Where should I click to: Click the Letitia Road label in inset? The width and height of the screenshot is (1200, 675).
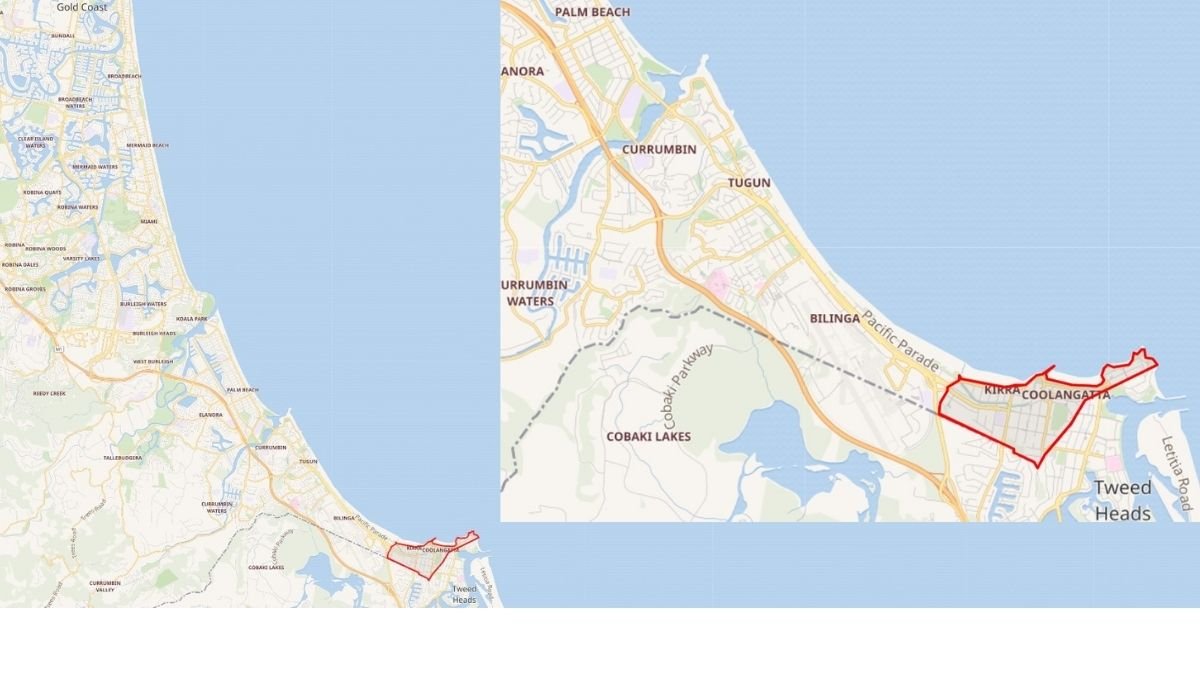(1176, 473)
